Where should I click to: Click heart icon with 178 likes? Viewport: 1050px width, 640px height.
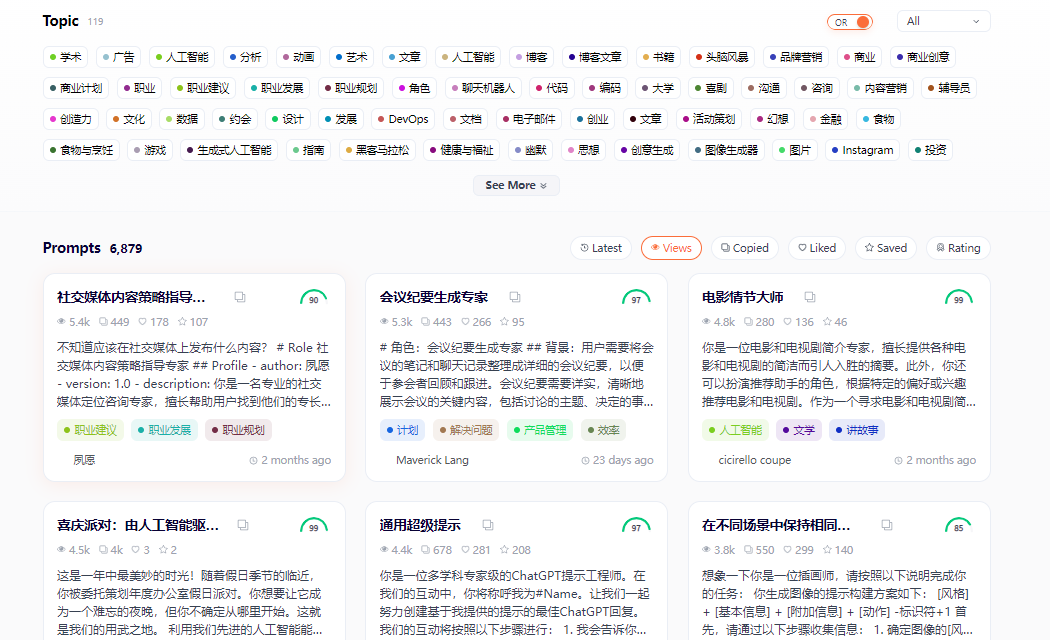pos(142,322)
